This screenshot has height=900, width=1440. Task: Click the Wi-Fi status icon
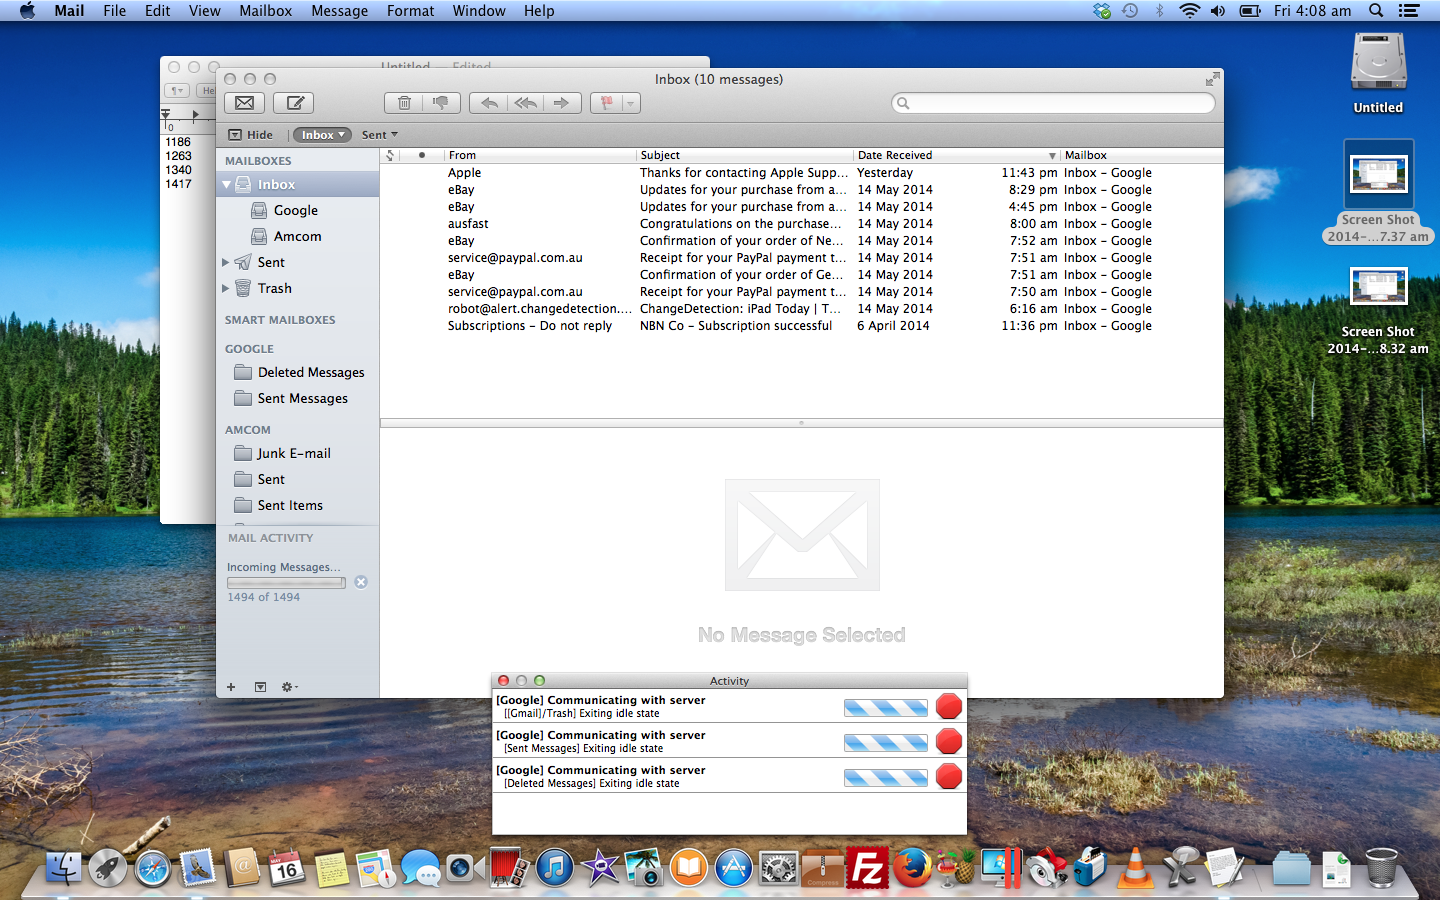click(1189, 11)
